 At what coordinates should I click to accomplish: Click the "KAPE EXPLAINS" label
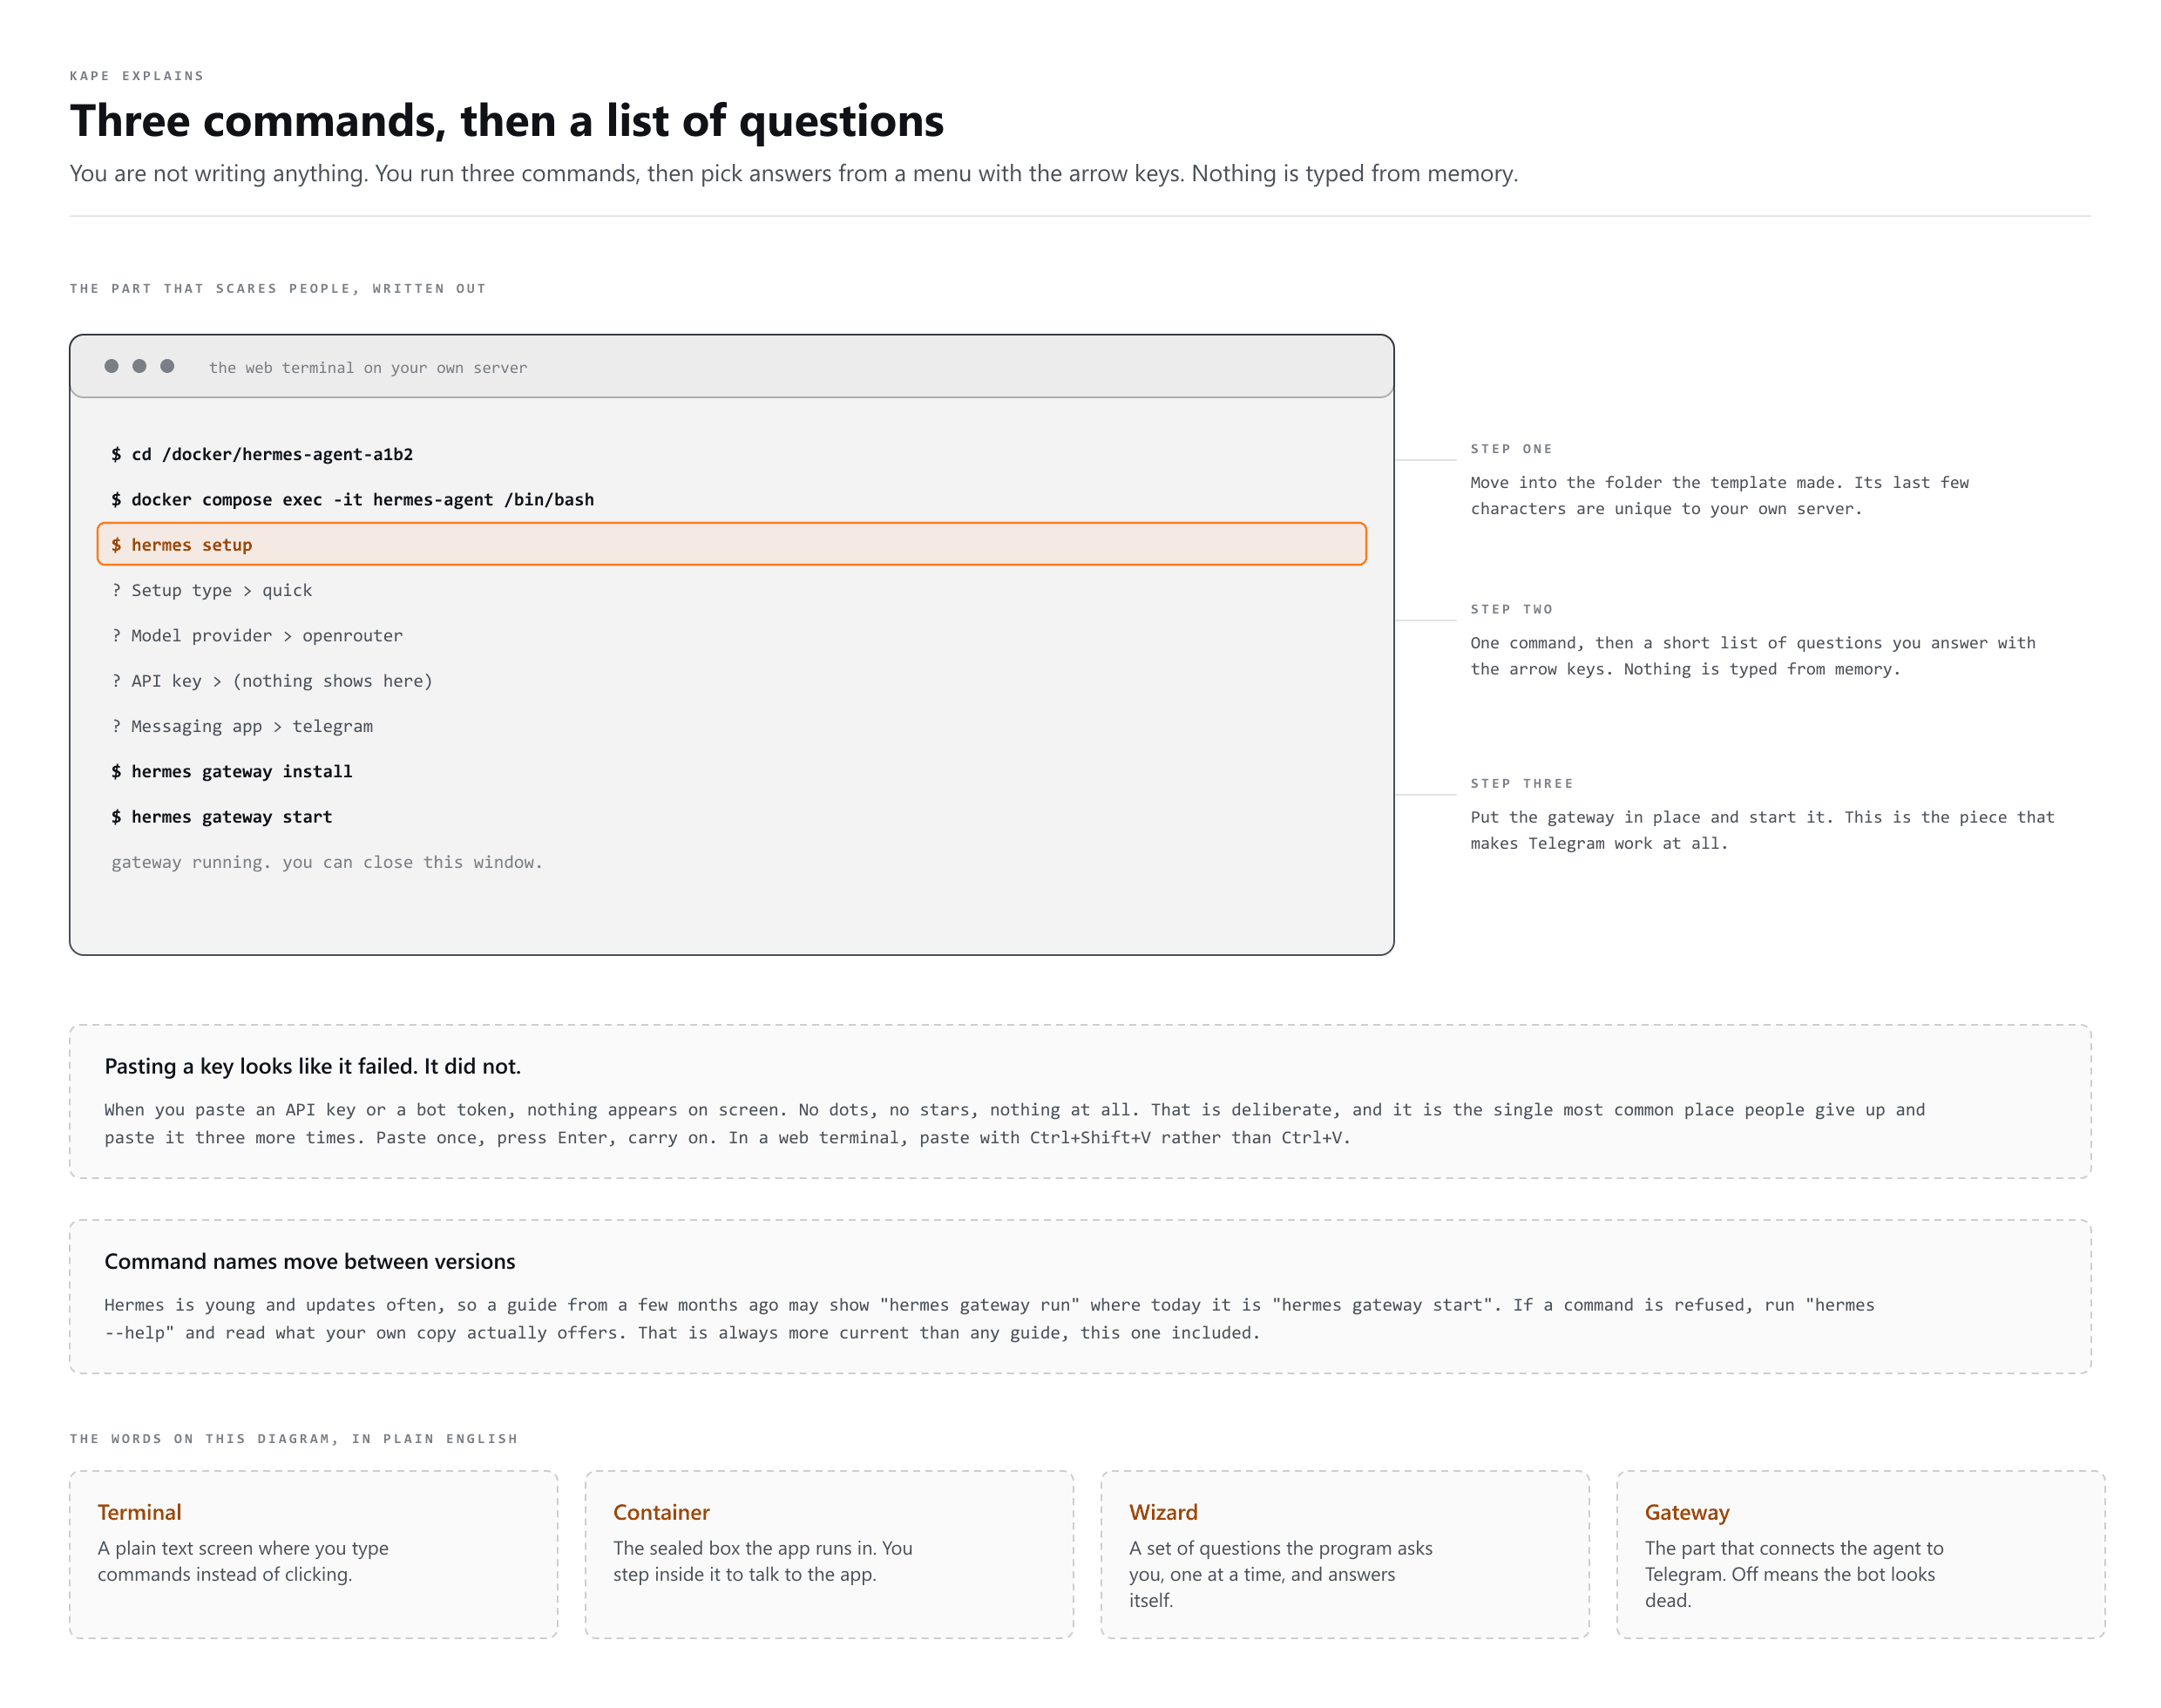(136, 76)
